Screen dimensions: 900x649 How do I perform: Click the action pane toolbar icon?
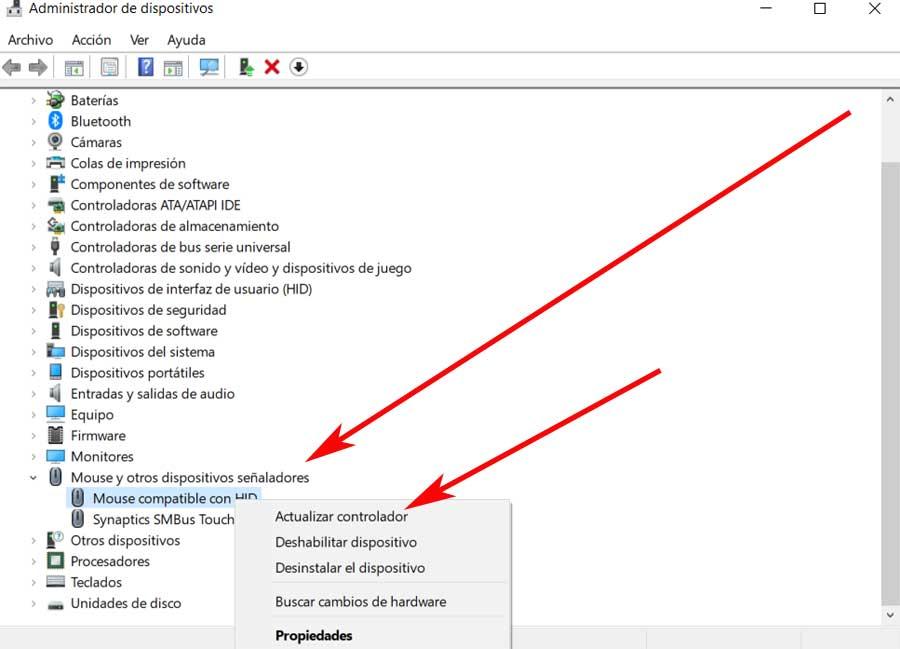tap(173, 68)
